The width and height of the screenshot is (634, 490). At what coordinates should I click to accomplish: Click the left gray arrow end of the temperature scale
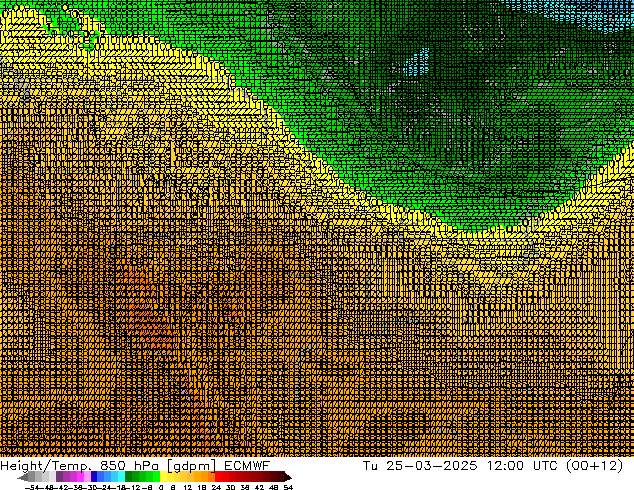(x=23, y=477)
